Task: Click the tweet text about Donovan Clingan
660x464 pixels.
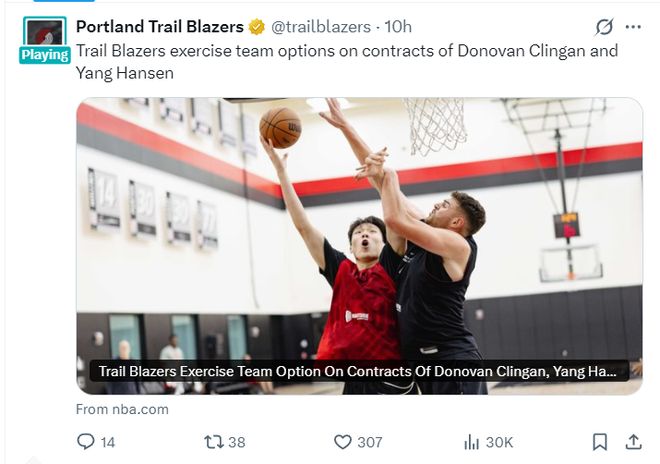Action: tap(347, 62)
